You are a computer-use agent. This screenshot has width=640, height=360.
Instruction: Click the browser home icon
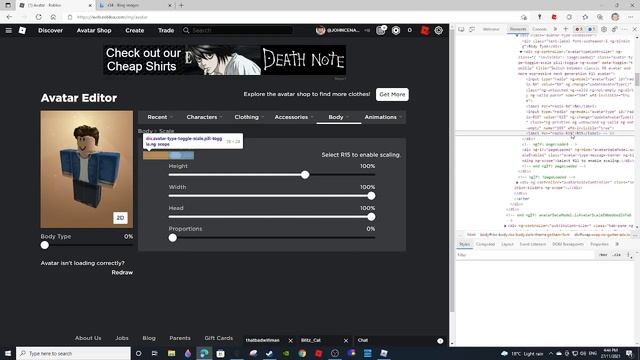[x=53, y=17]
